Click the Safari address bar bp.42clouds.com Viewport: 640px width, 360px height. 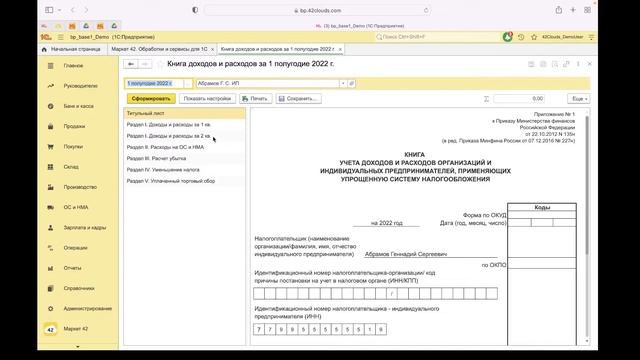tap(318, 10)
